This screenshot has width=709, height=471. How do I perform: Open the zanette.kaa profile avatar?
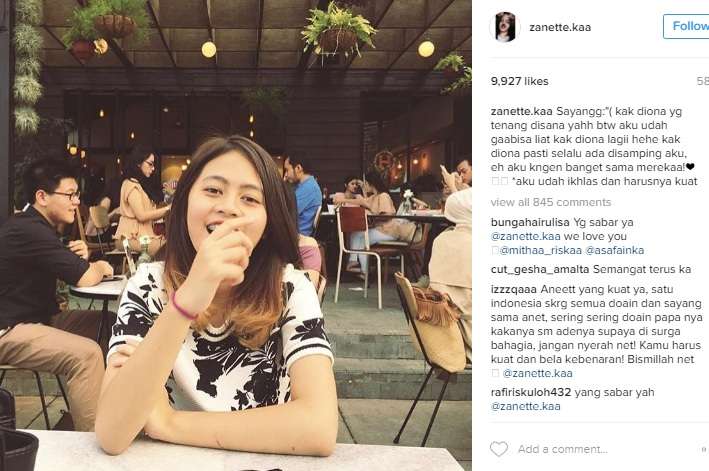(505, 27)
